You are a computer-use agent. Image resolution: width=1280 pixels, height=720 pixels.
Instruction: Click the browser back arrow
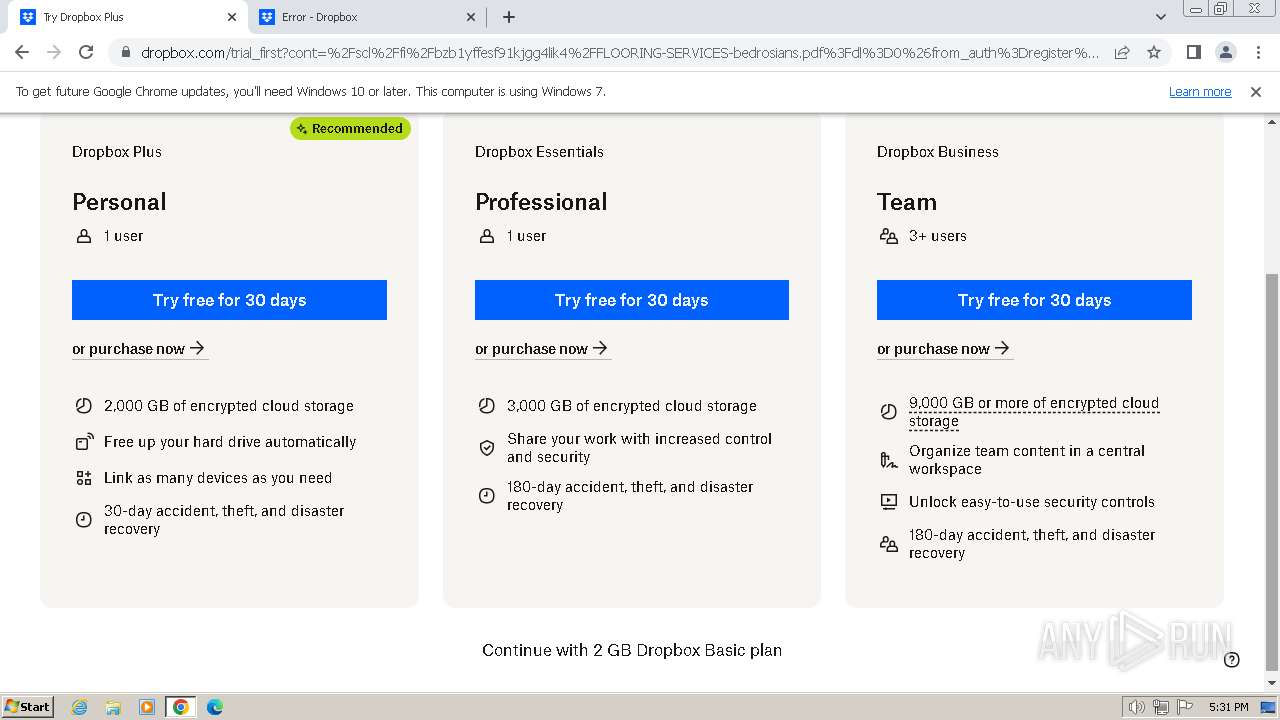pos(22,52)
